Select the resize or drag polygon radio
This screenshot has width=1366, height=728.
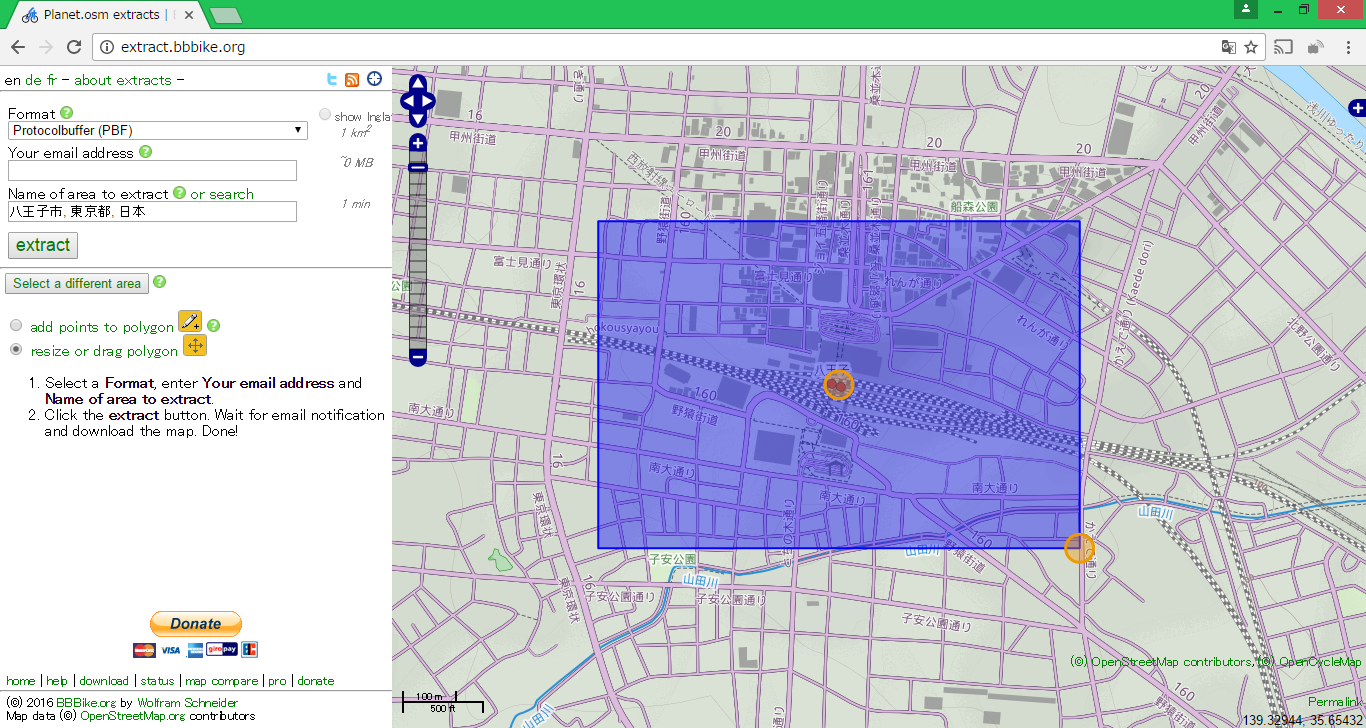(15, 350)
